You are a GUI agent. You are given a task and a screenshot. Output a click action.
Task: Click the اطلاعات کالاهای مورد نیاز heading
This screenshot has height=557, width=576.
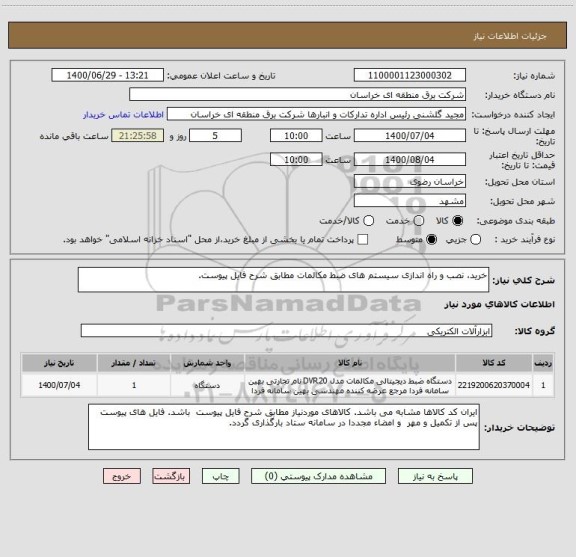click(500, 304)
